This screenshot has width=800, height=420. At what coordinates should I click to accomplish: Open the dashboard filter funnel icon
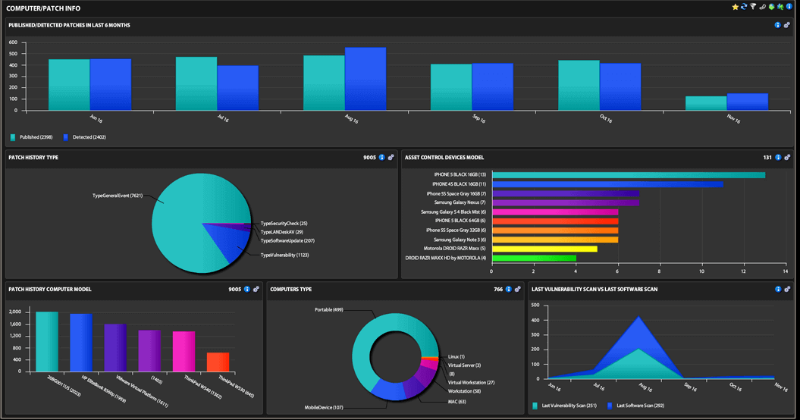(x=753, y=7)
